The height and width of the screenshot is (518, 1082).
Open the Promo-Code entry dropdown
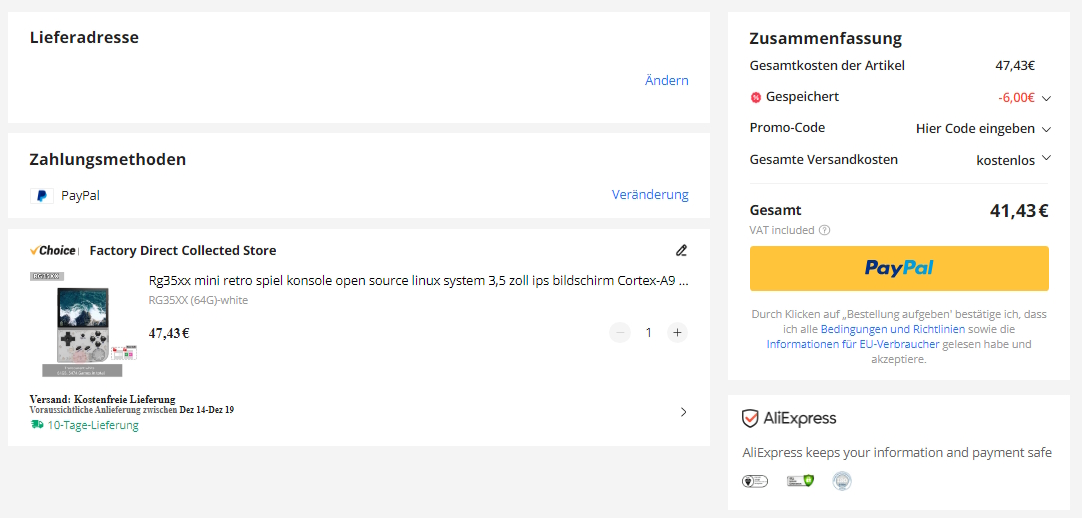[x=1046, y=129]
